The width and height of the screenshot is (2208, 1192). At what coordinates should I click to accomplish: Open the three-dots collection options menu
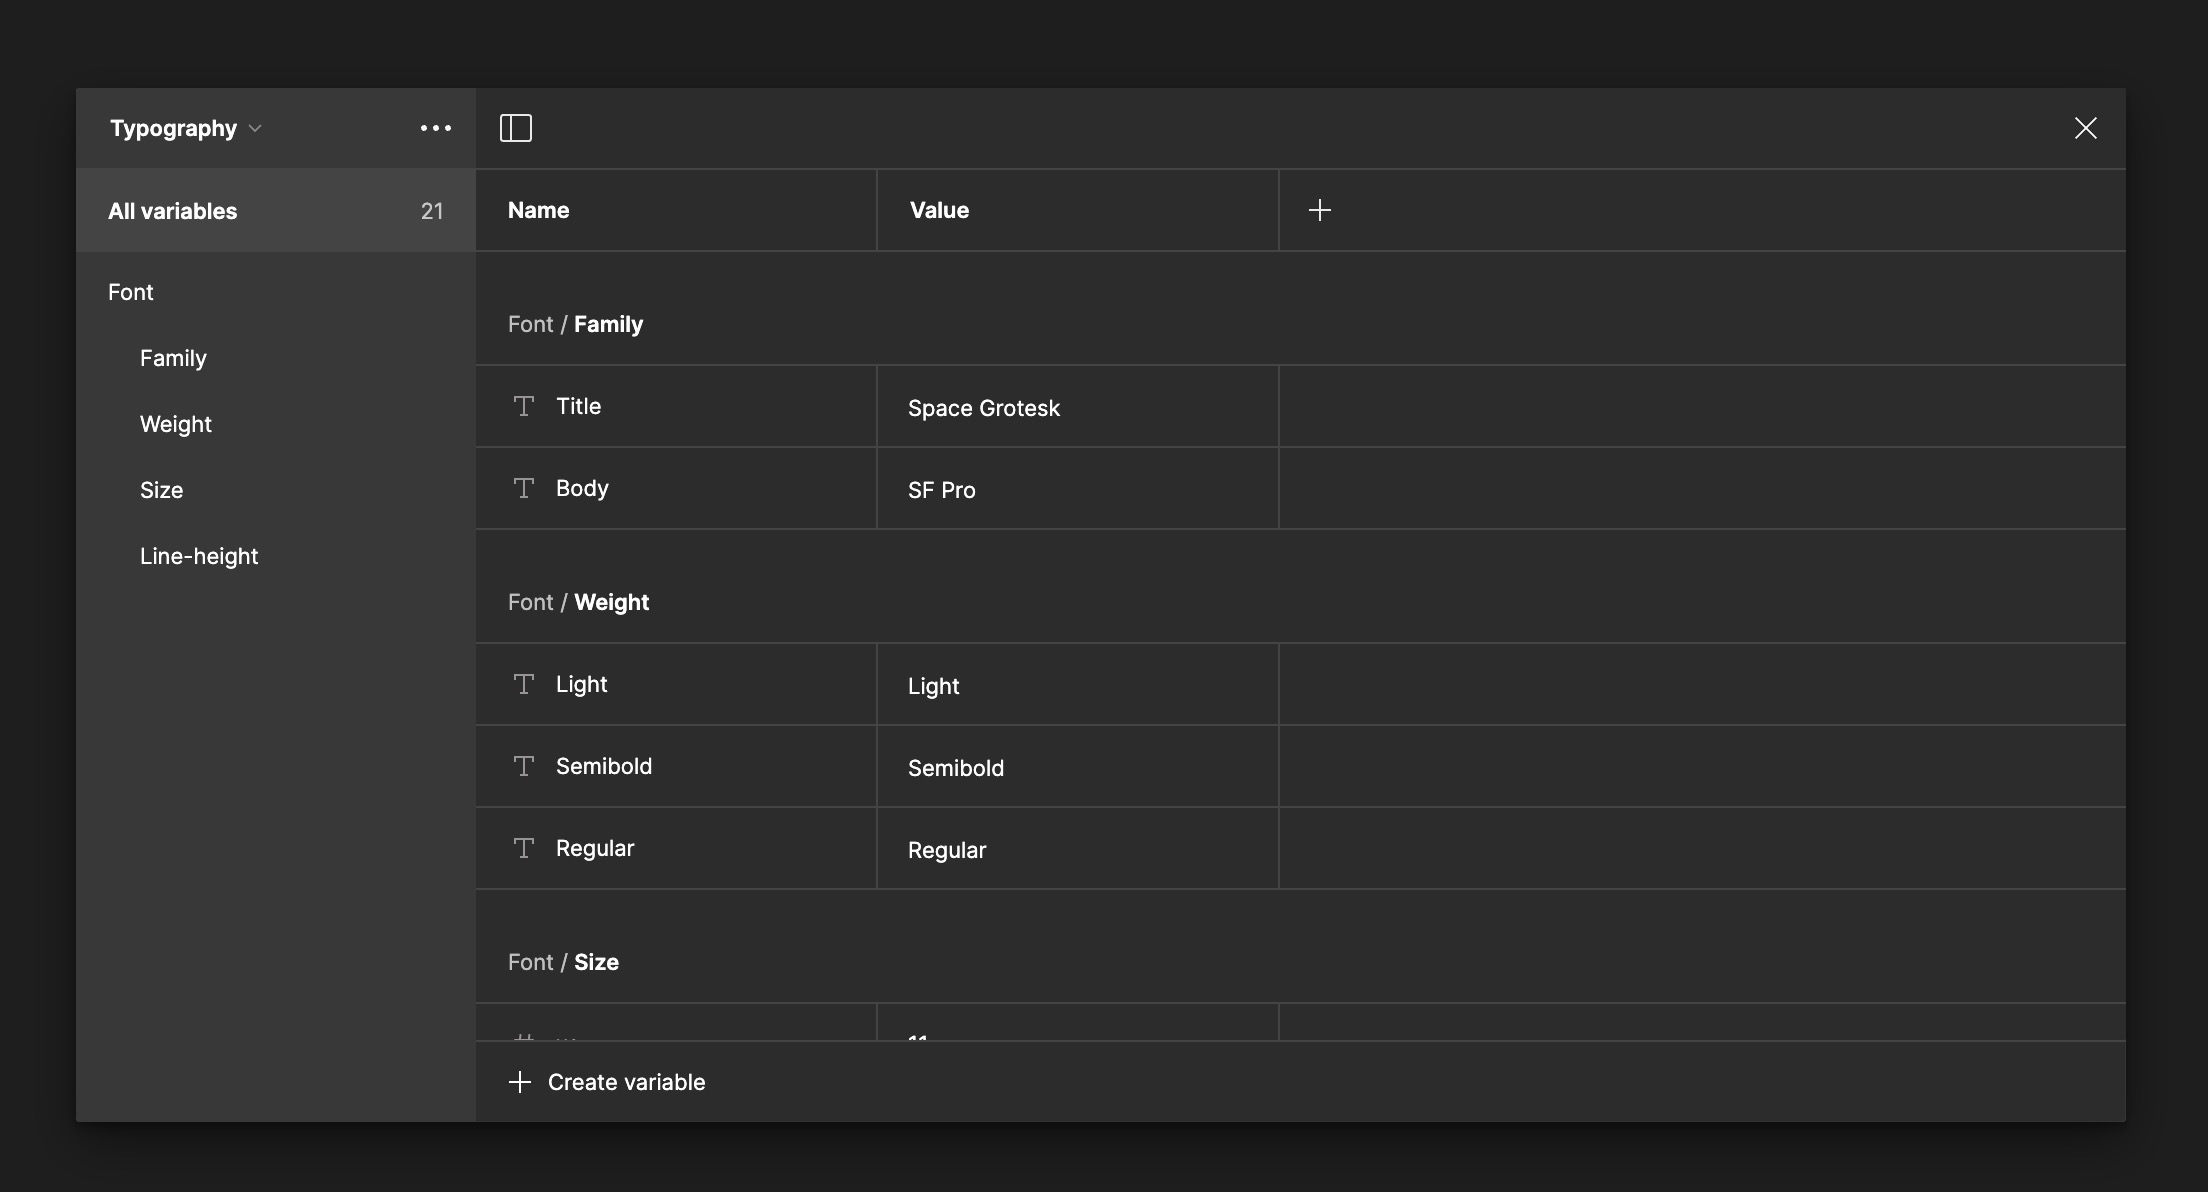(x=436, y=128)
